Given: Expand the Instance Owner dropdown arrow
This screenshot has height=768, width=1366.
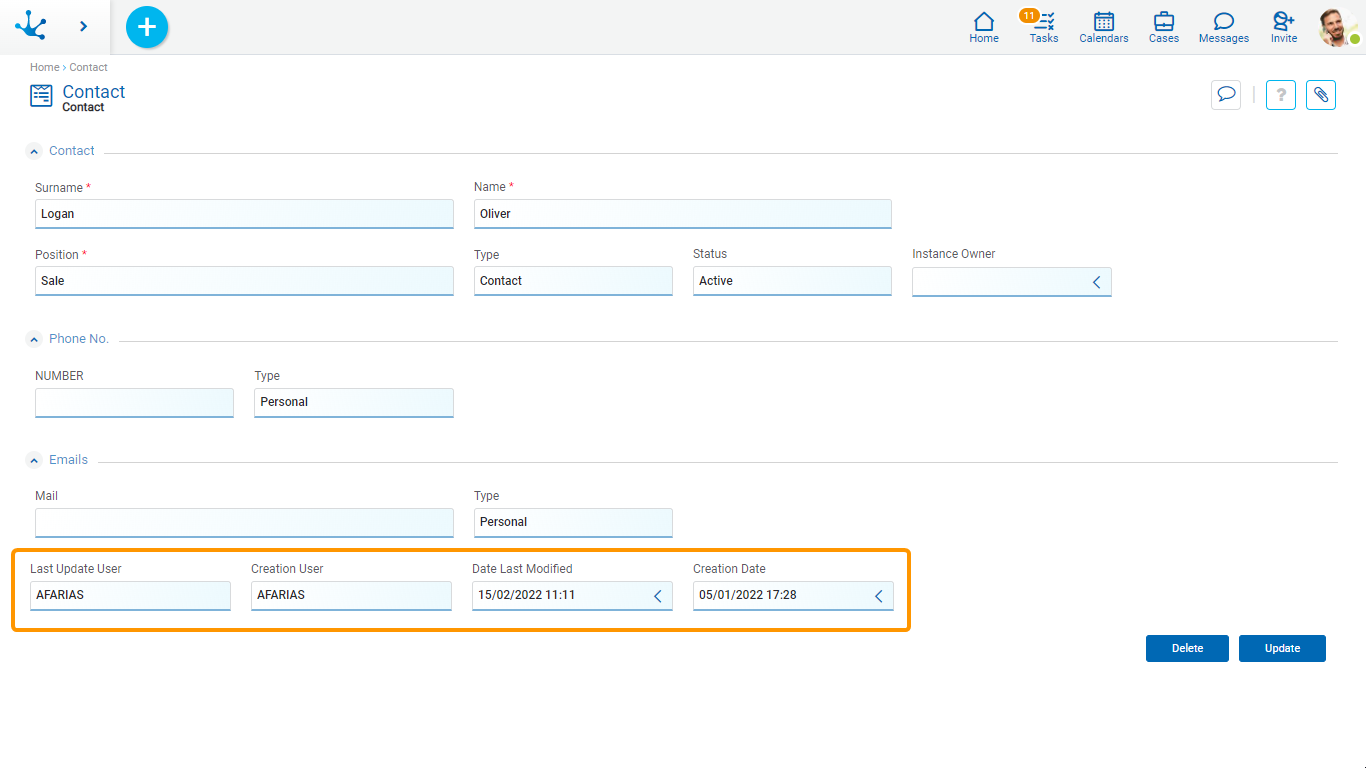Looking at the screenshot, I should point(1096,283).
